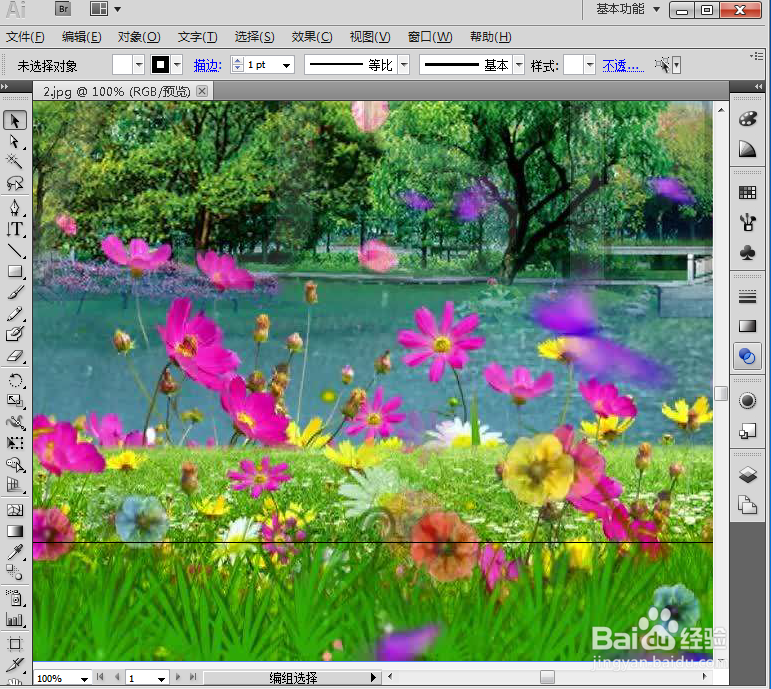Open the 等比 width profile dropdown
Image resolution: width=771 pixels, height=689 pixels.
pyautogui.click(x=404, y=64)
